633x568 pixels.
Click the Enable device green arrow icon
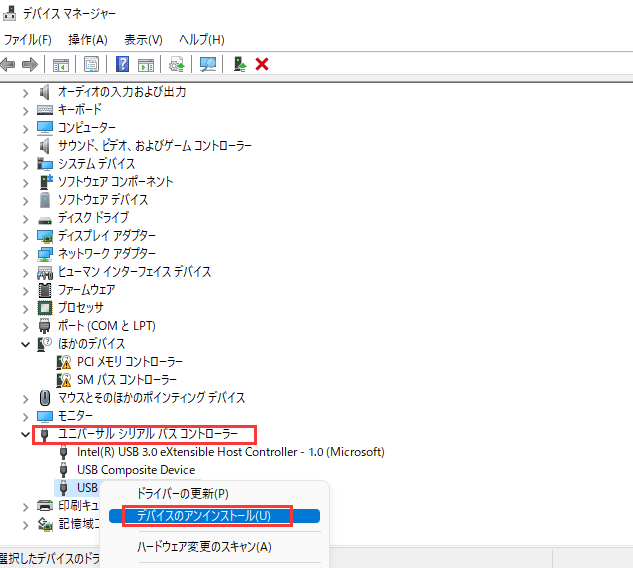[240, 64]
